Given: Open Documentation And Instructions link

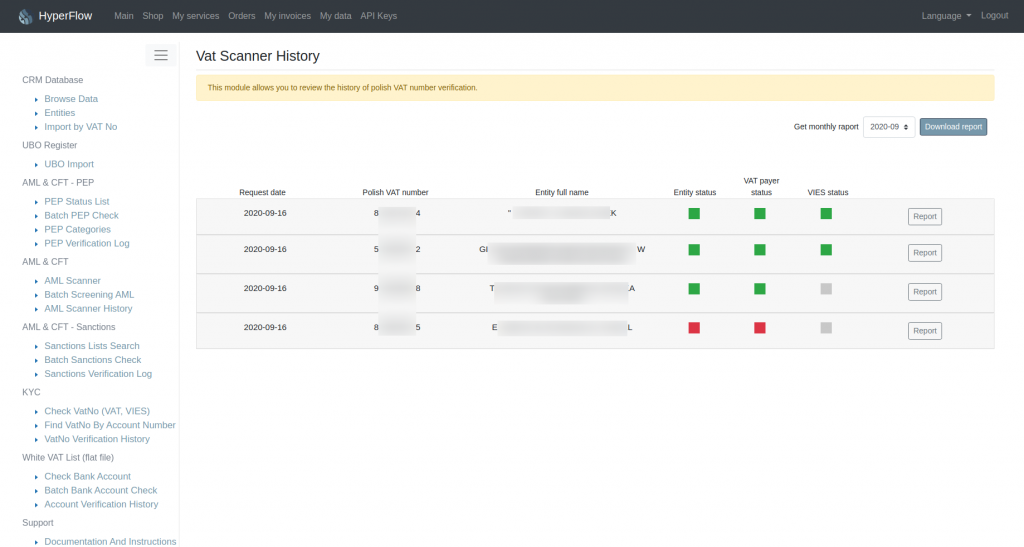Looking at the screenshot, I should tap(110, 541).
